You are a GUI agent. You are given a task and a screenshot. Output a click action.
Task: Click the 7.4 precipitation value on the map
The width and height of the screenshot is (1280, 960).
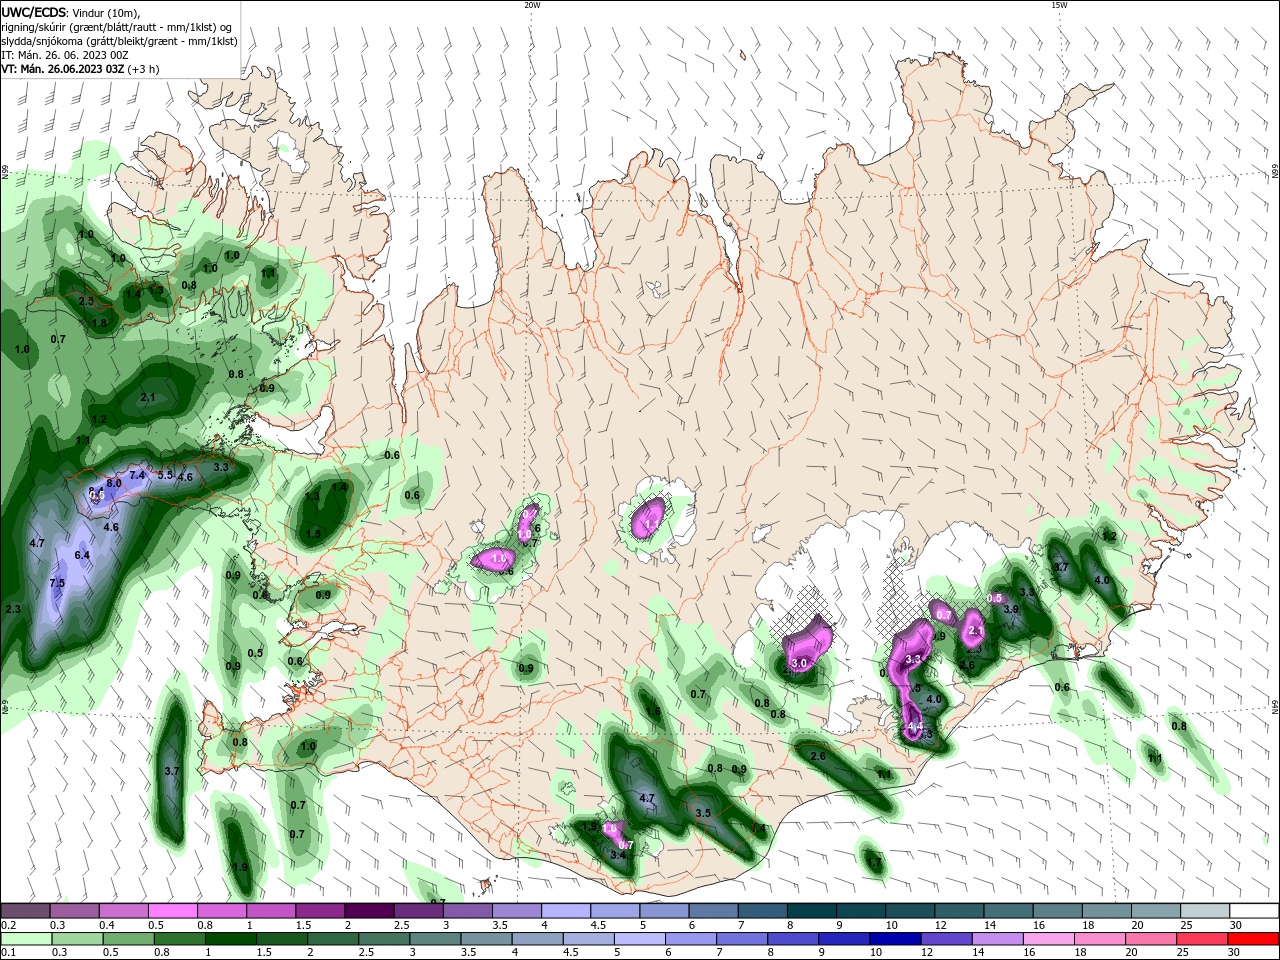138,475
